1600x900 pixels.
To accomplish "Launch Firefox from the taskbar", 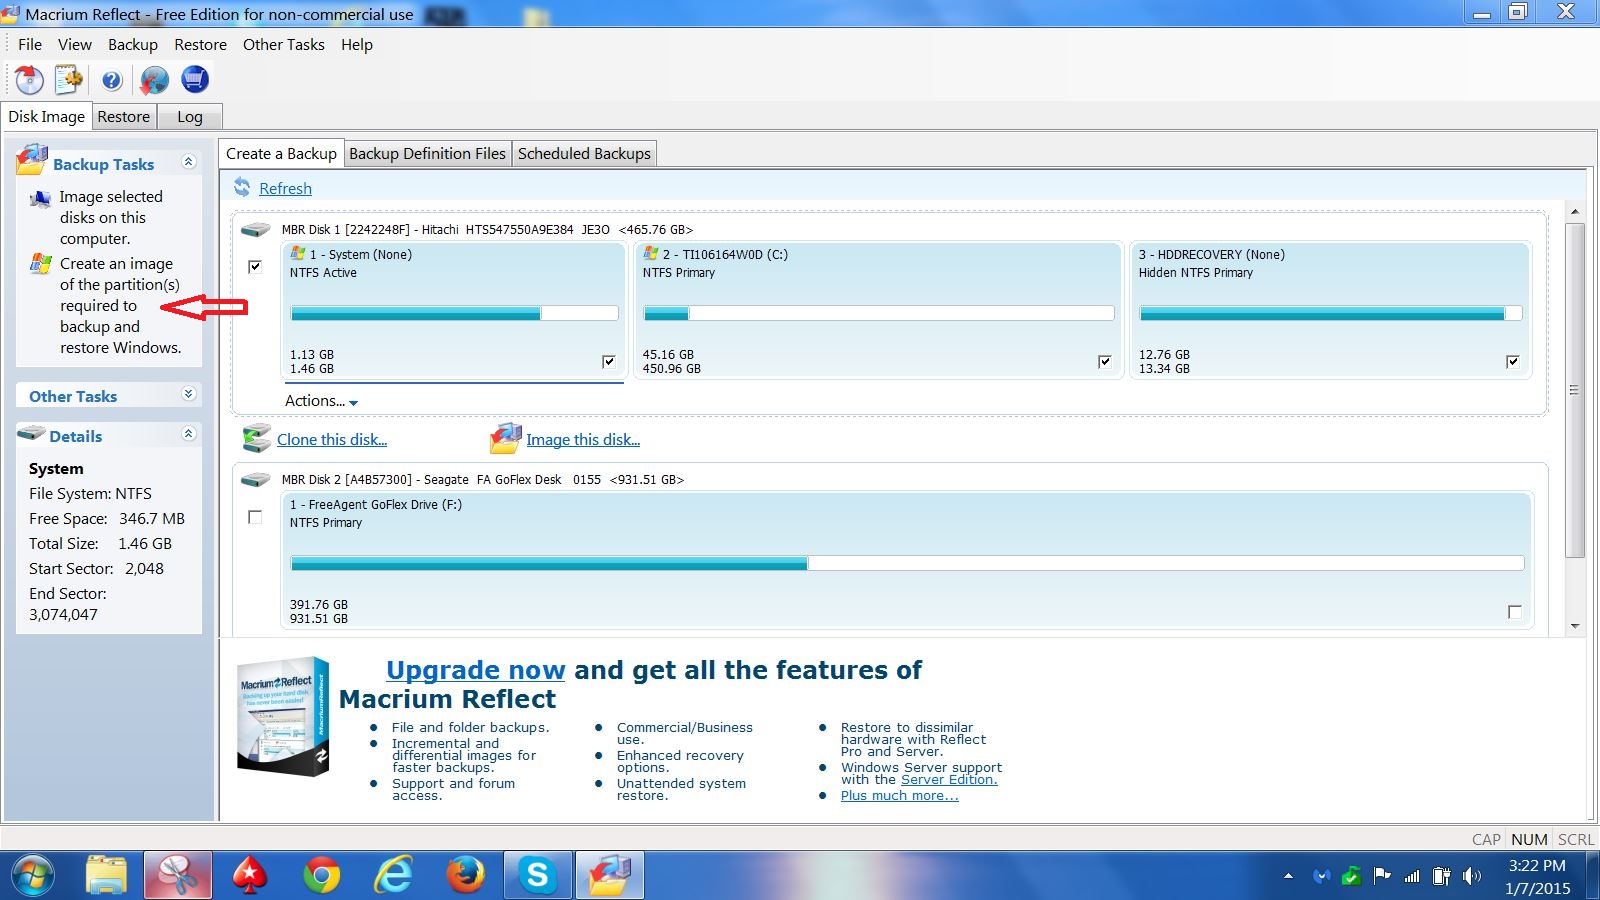I will pos(465,876).
